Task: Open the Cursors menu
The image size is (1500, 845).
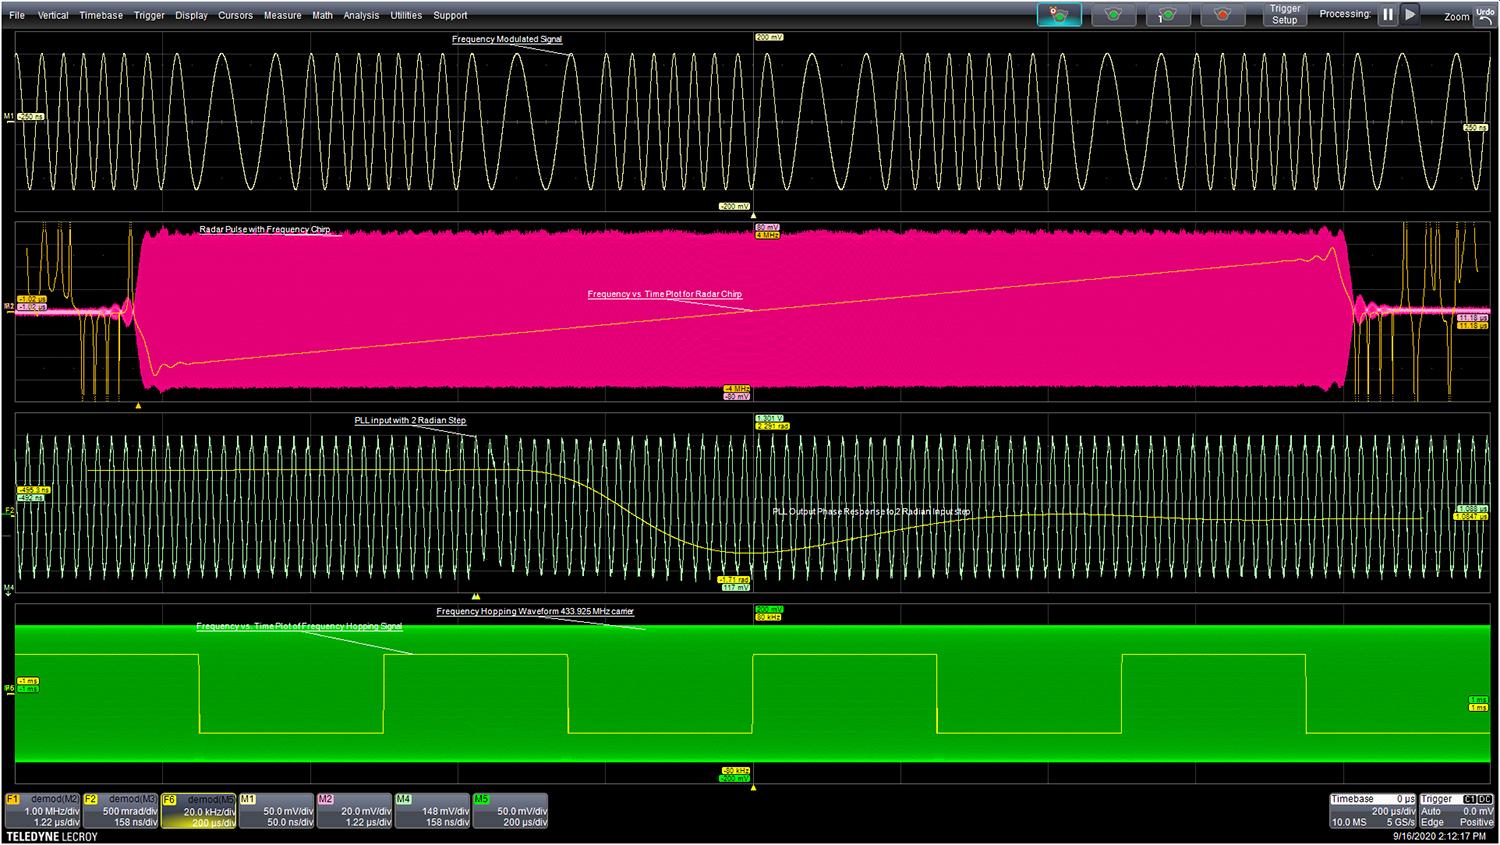Action: click(235, 15)
